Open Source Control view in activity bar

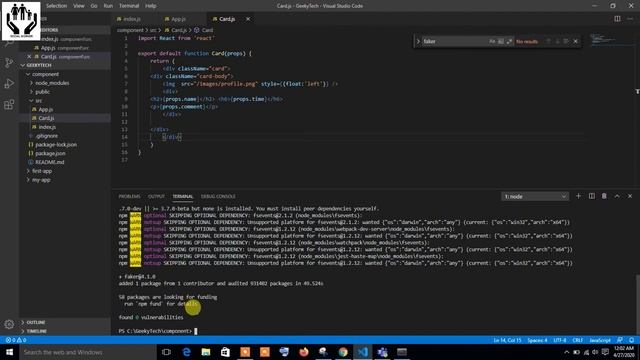(9, 62)
